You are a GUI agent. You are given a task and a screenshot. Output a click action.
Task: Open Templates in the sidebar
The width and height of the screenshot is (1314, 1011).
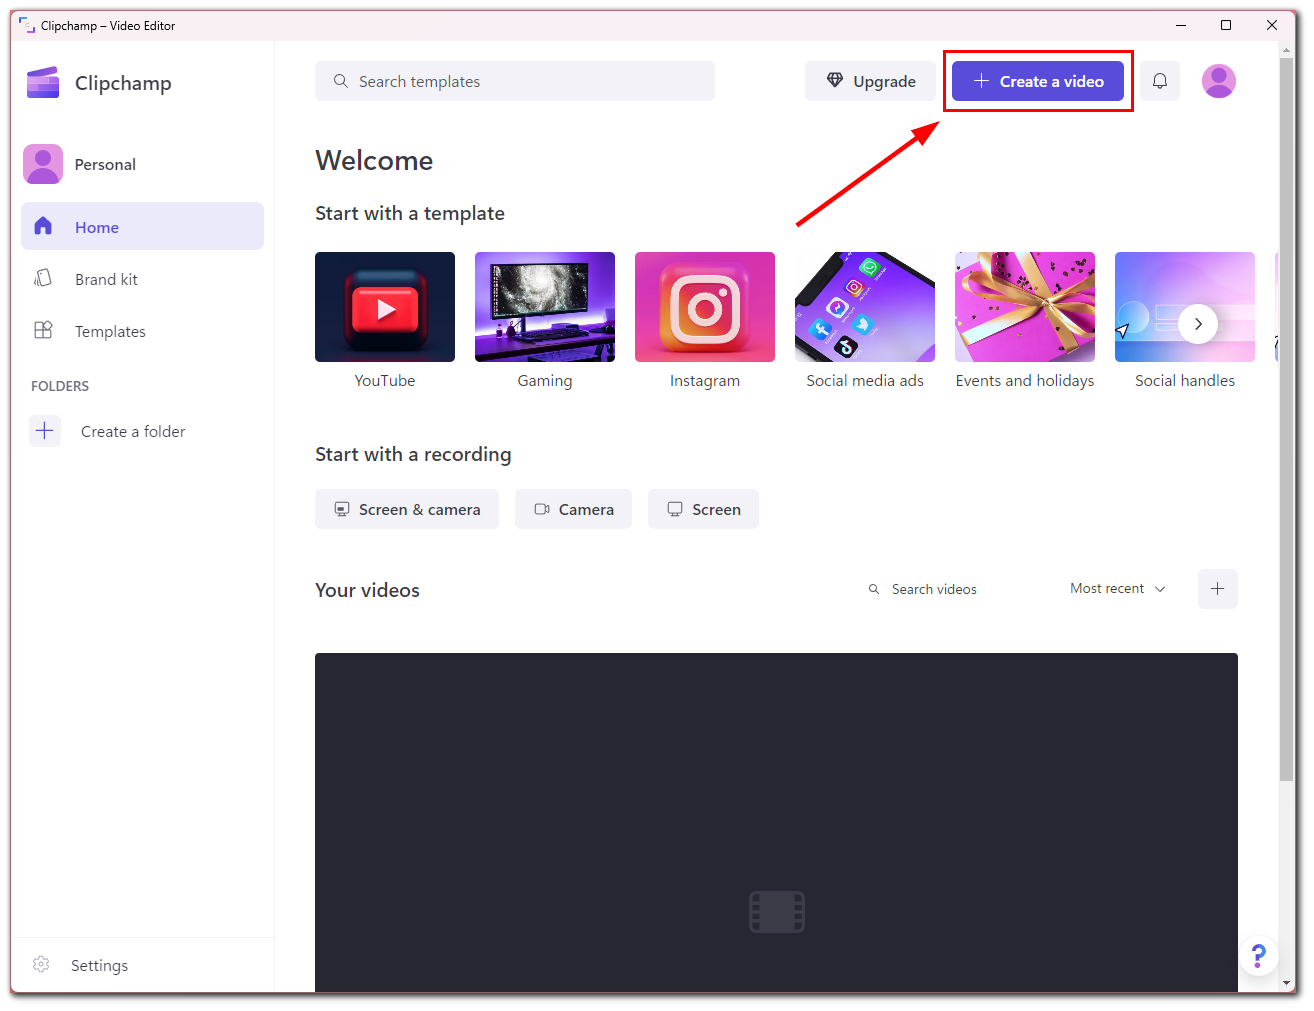[142, 331]
